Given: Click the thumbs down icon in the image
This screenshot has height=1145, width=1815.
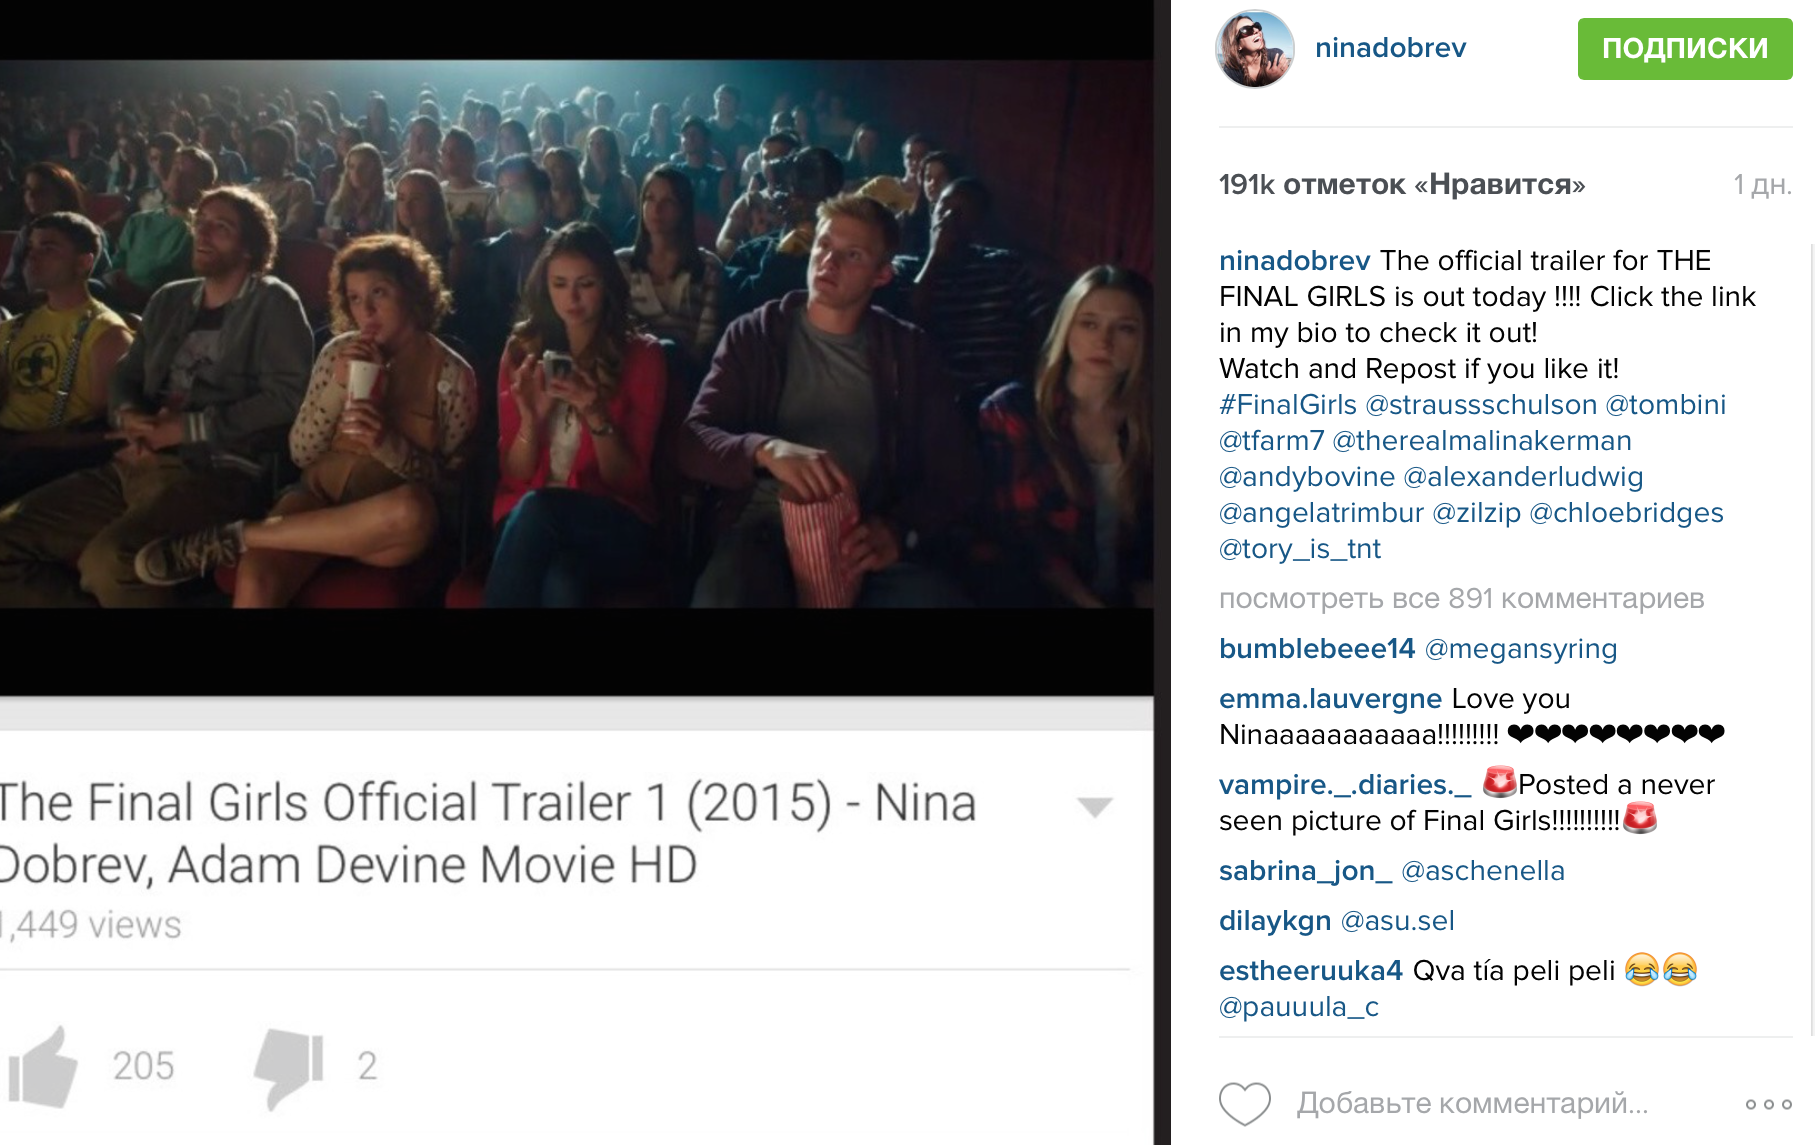Looking at the screenshot, I should 289,1067.
